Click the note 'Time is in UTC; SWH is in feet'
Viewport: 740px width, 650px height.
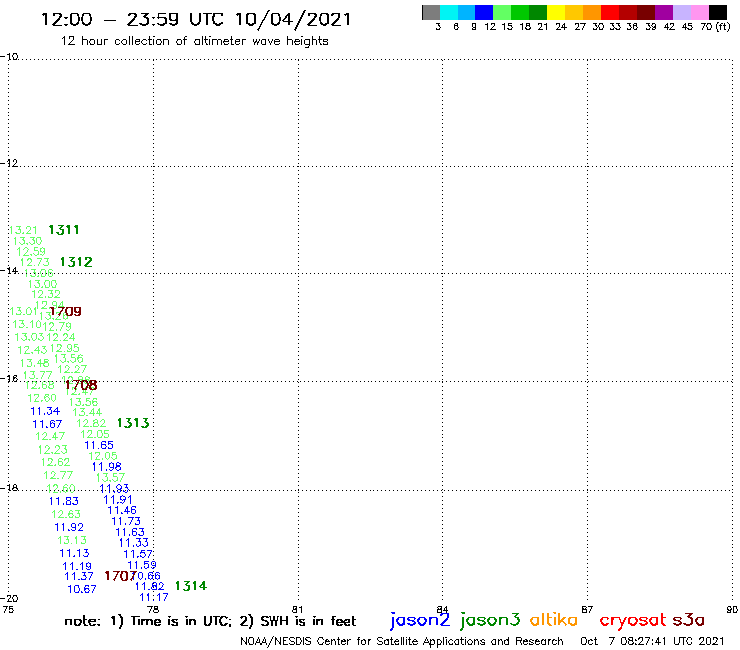tap(210, 621)
